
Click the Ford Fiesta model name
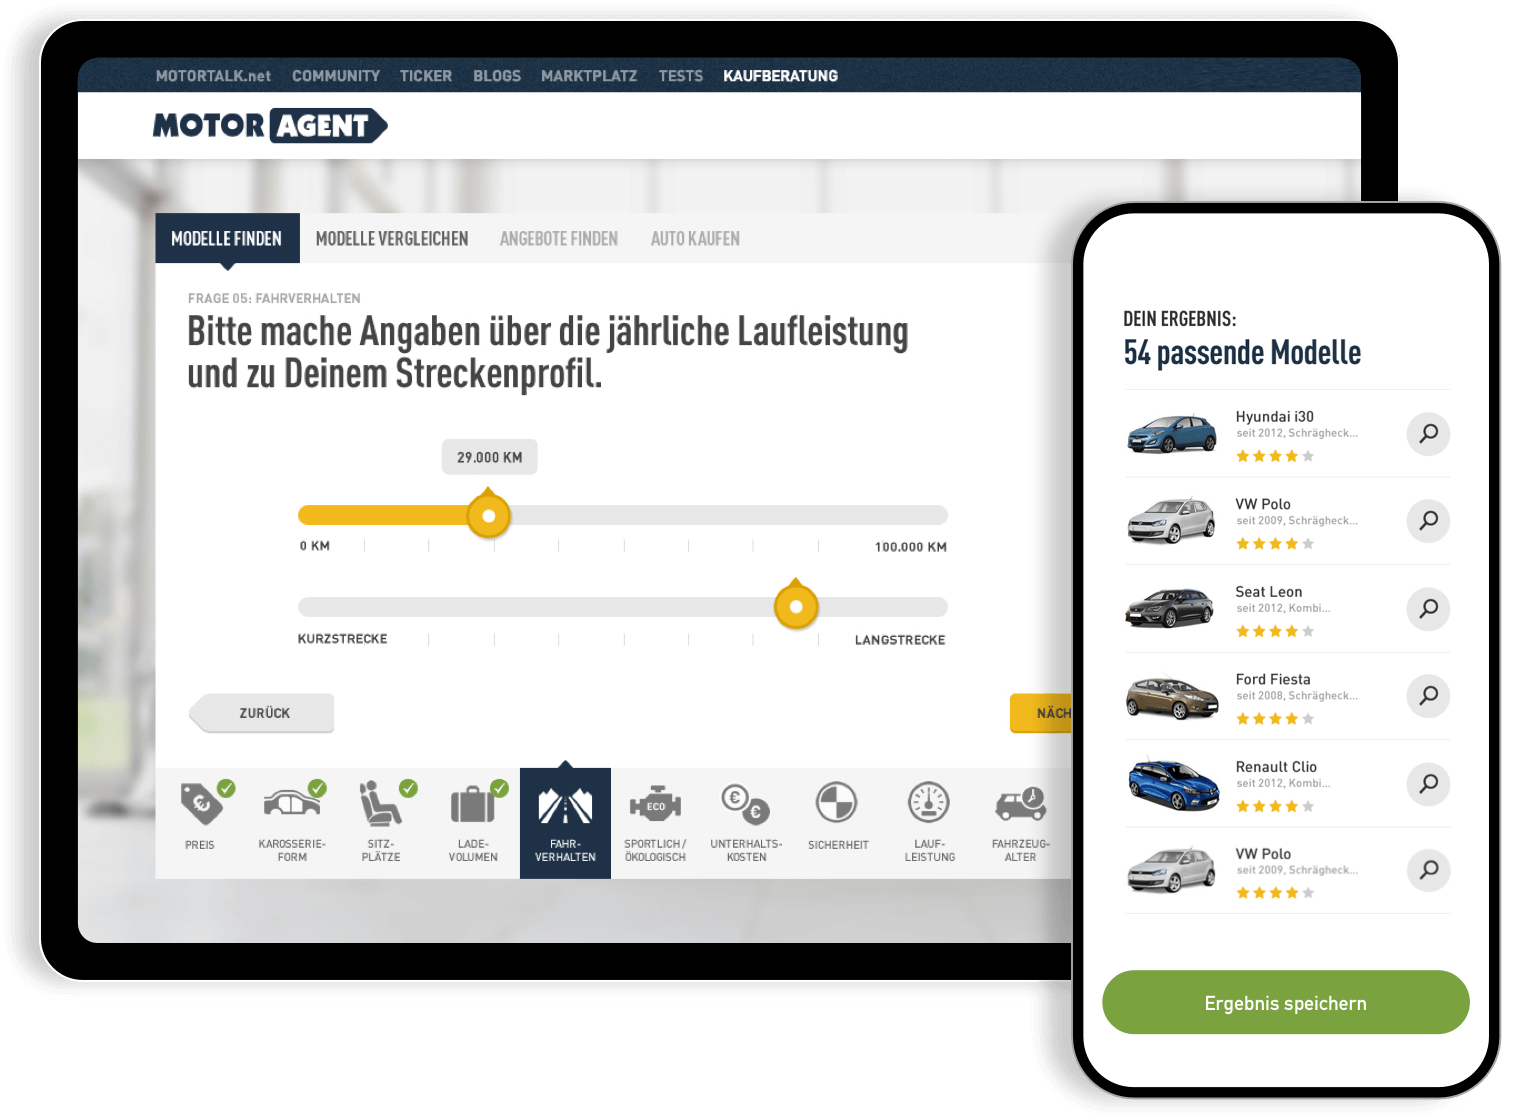(1273, 679)
